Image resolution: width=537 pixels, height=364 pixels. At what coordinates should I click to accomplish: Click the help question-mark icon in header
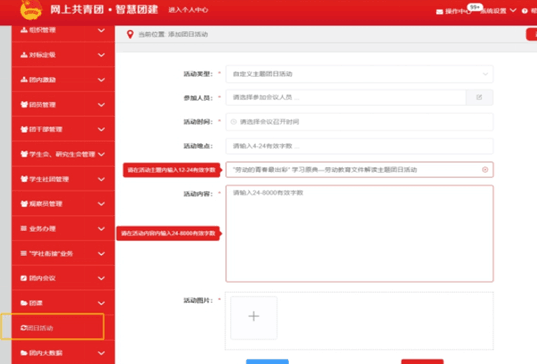(524, 11)
